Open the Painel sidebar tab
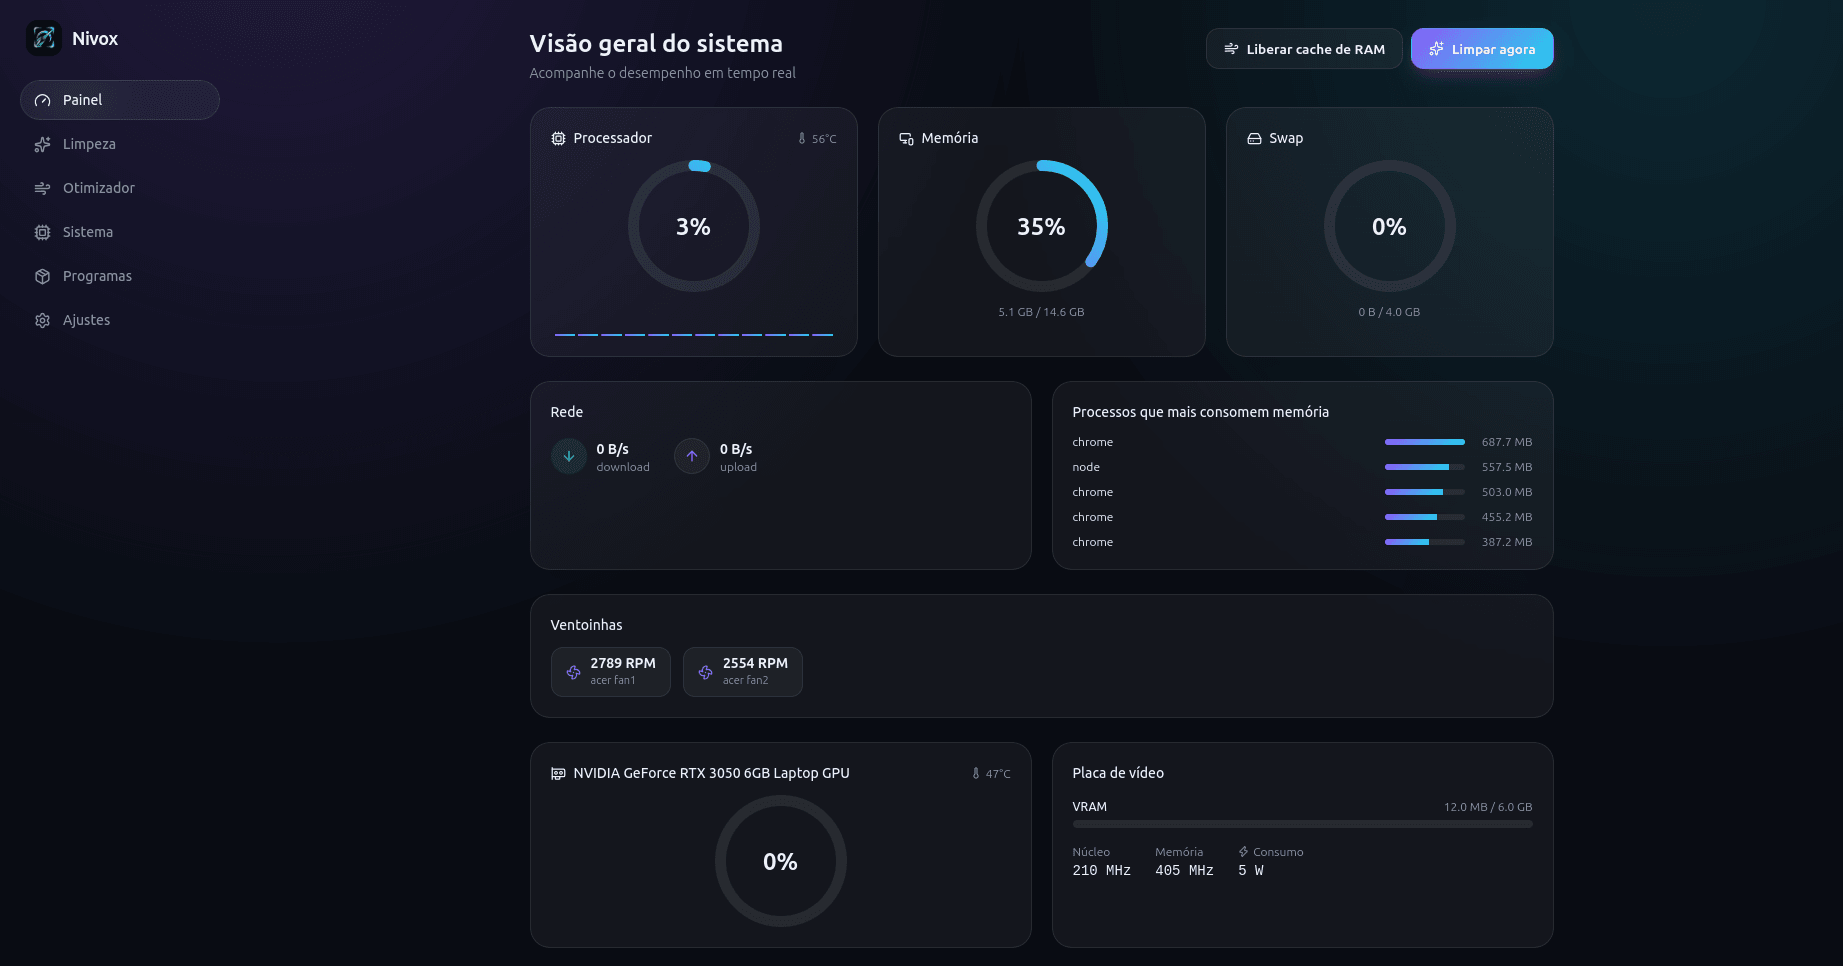 pos(120,100)
